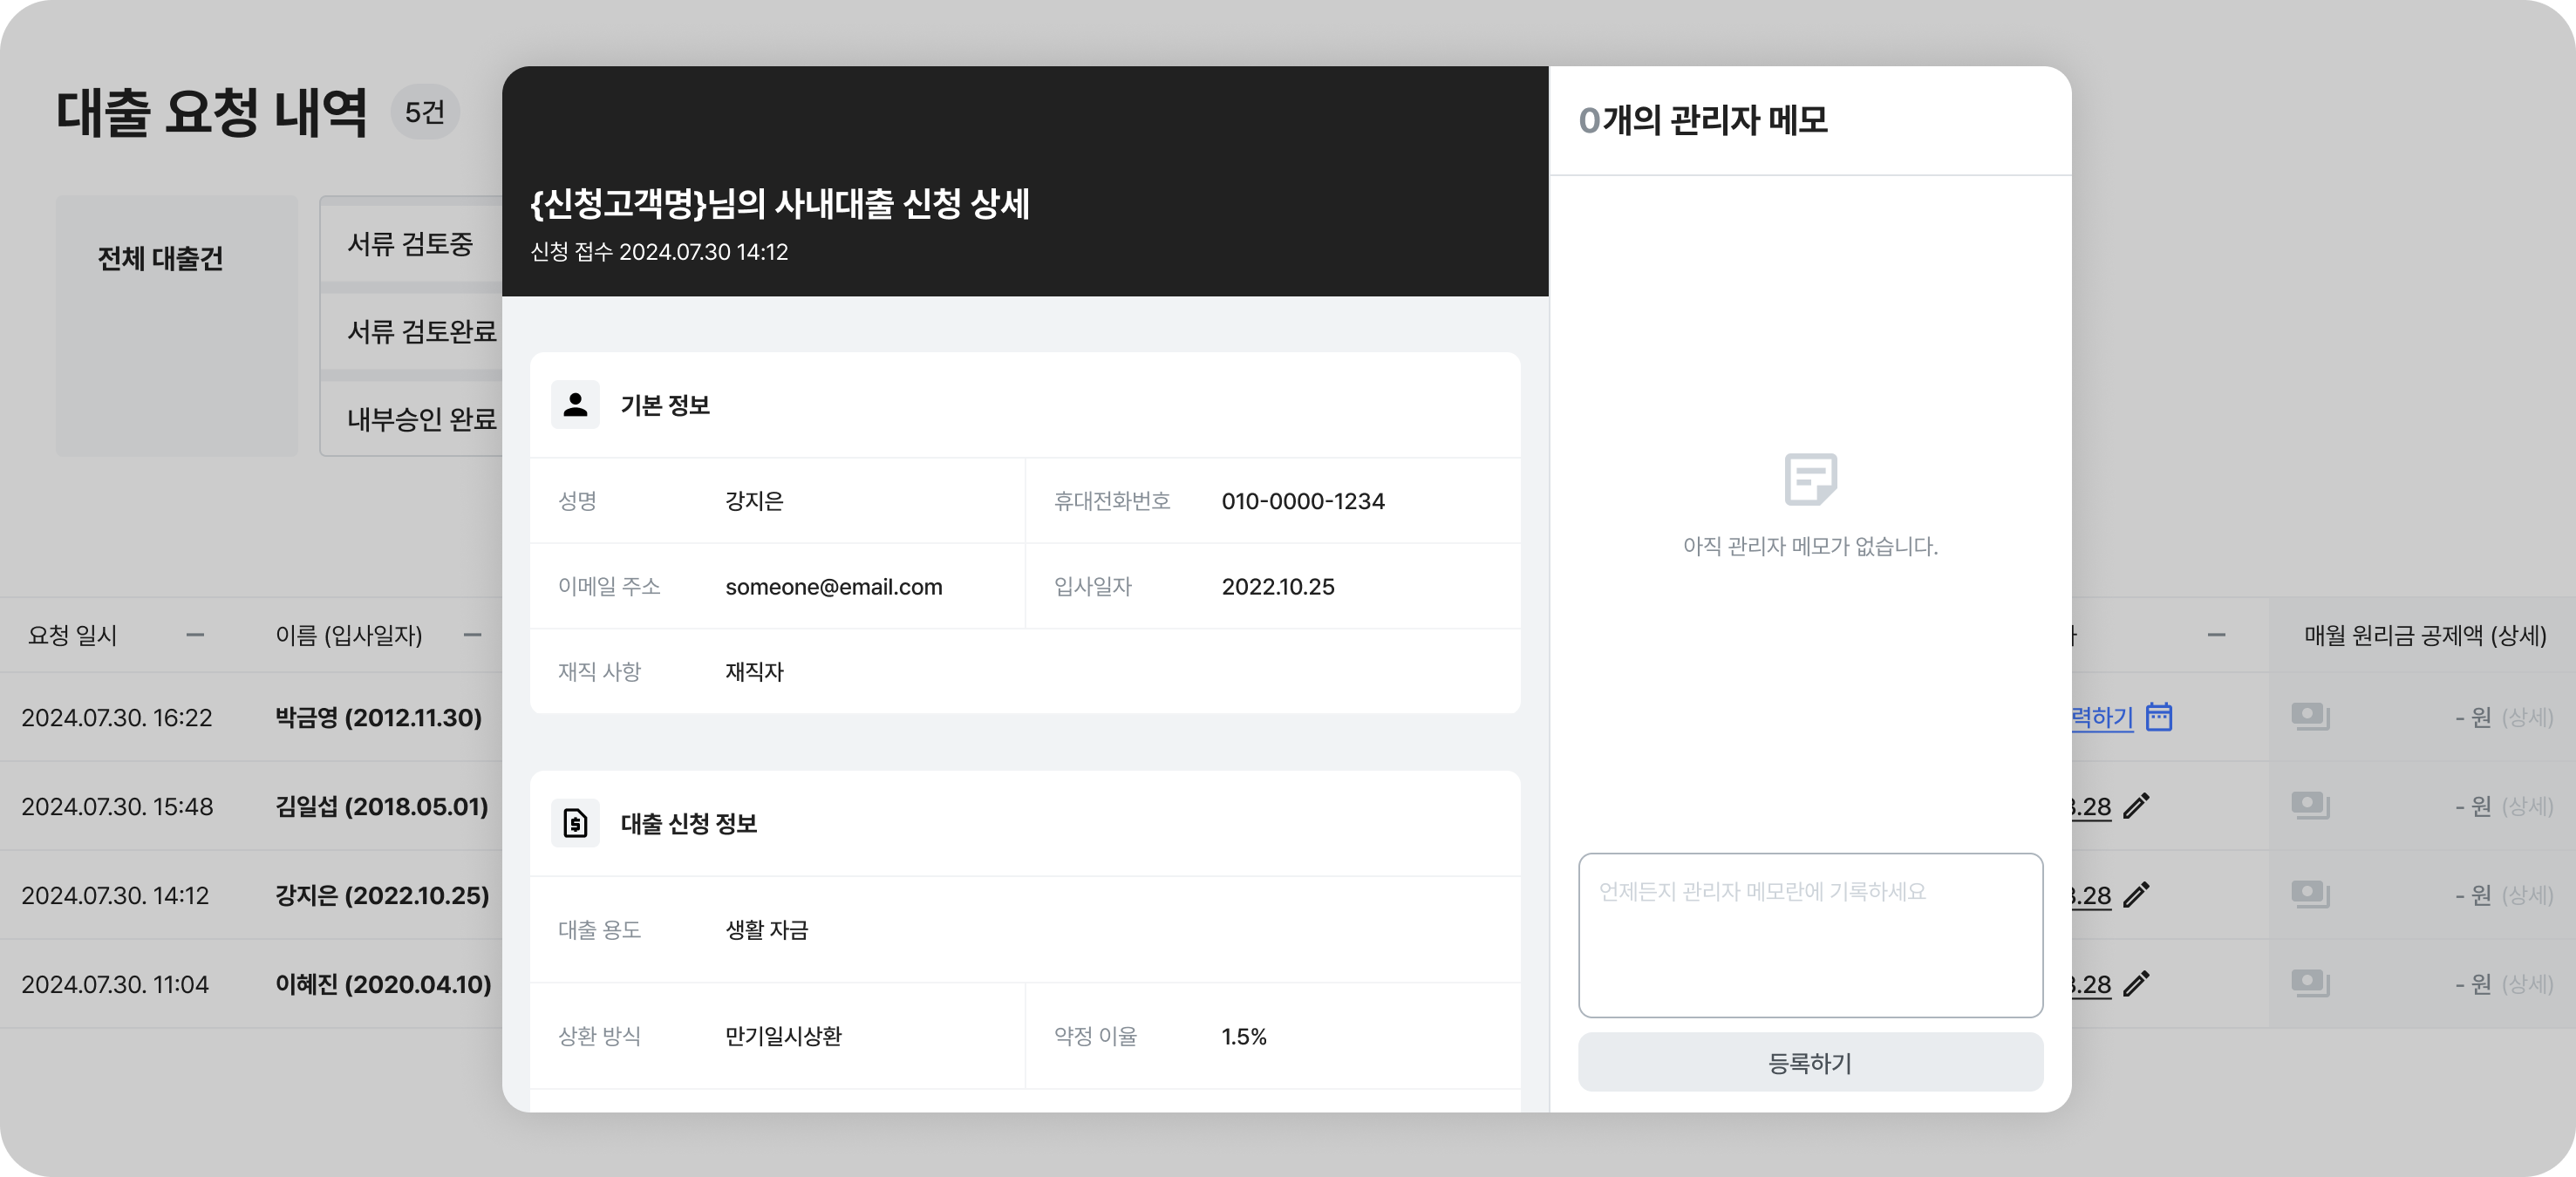Open the calendar icon in 박금영's row

[x=2159, y=717]
